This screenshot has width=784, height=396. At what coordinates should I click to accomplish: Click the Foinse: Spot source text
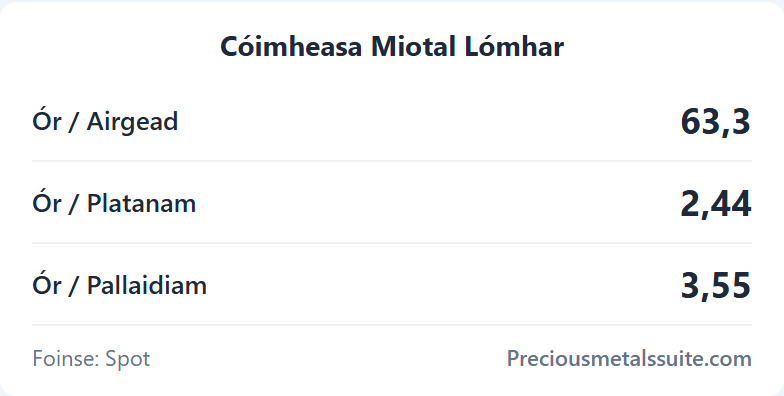click(x=91, y=359)
